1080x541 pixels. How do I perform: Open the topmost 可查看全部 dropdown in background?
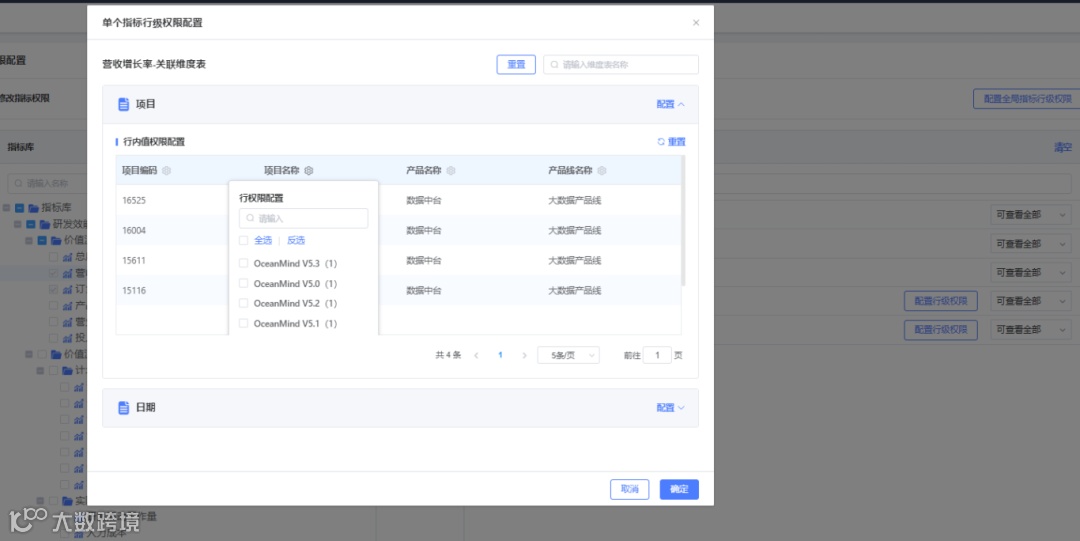tap(1030, 214)
